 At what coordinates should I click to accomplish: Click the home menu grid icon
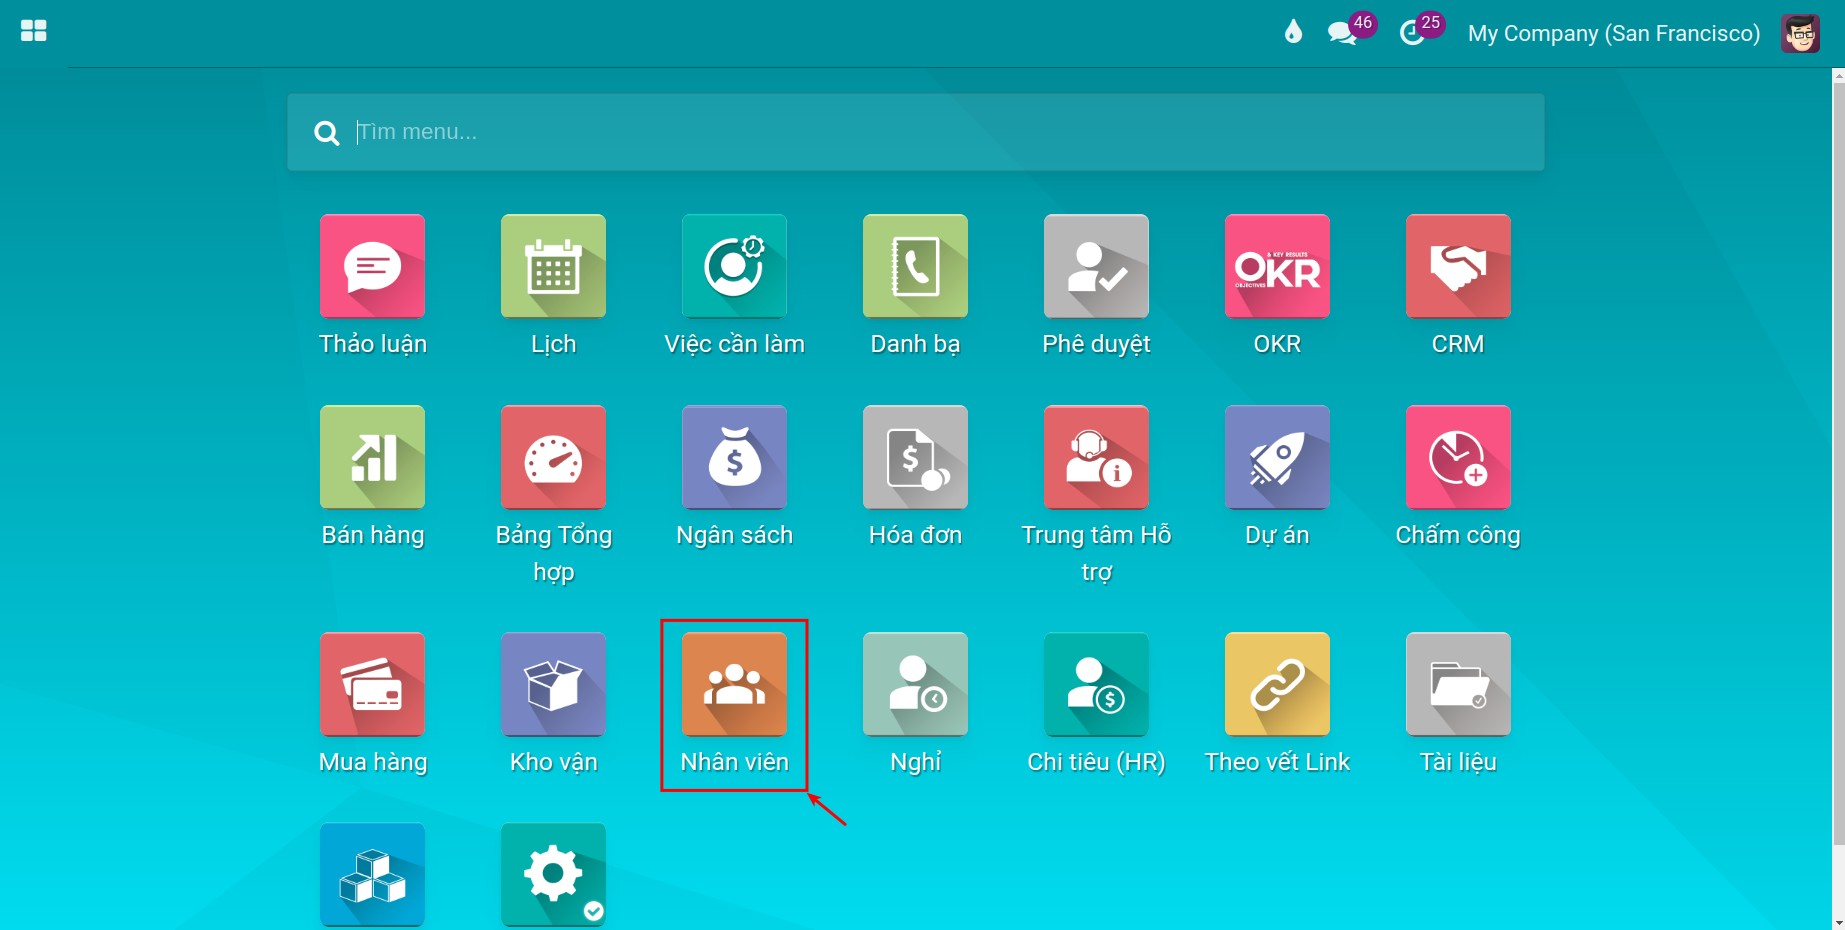click(34, 31)
